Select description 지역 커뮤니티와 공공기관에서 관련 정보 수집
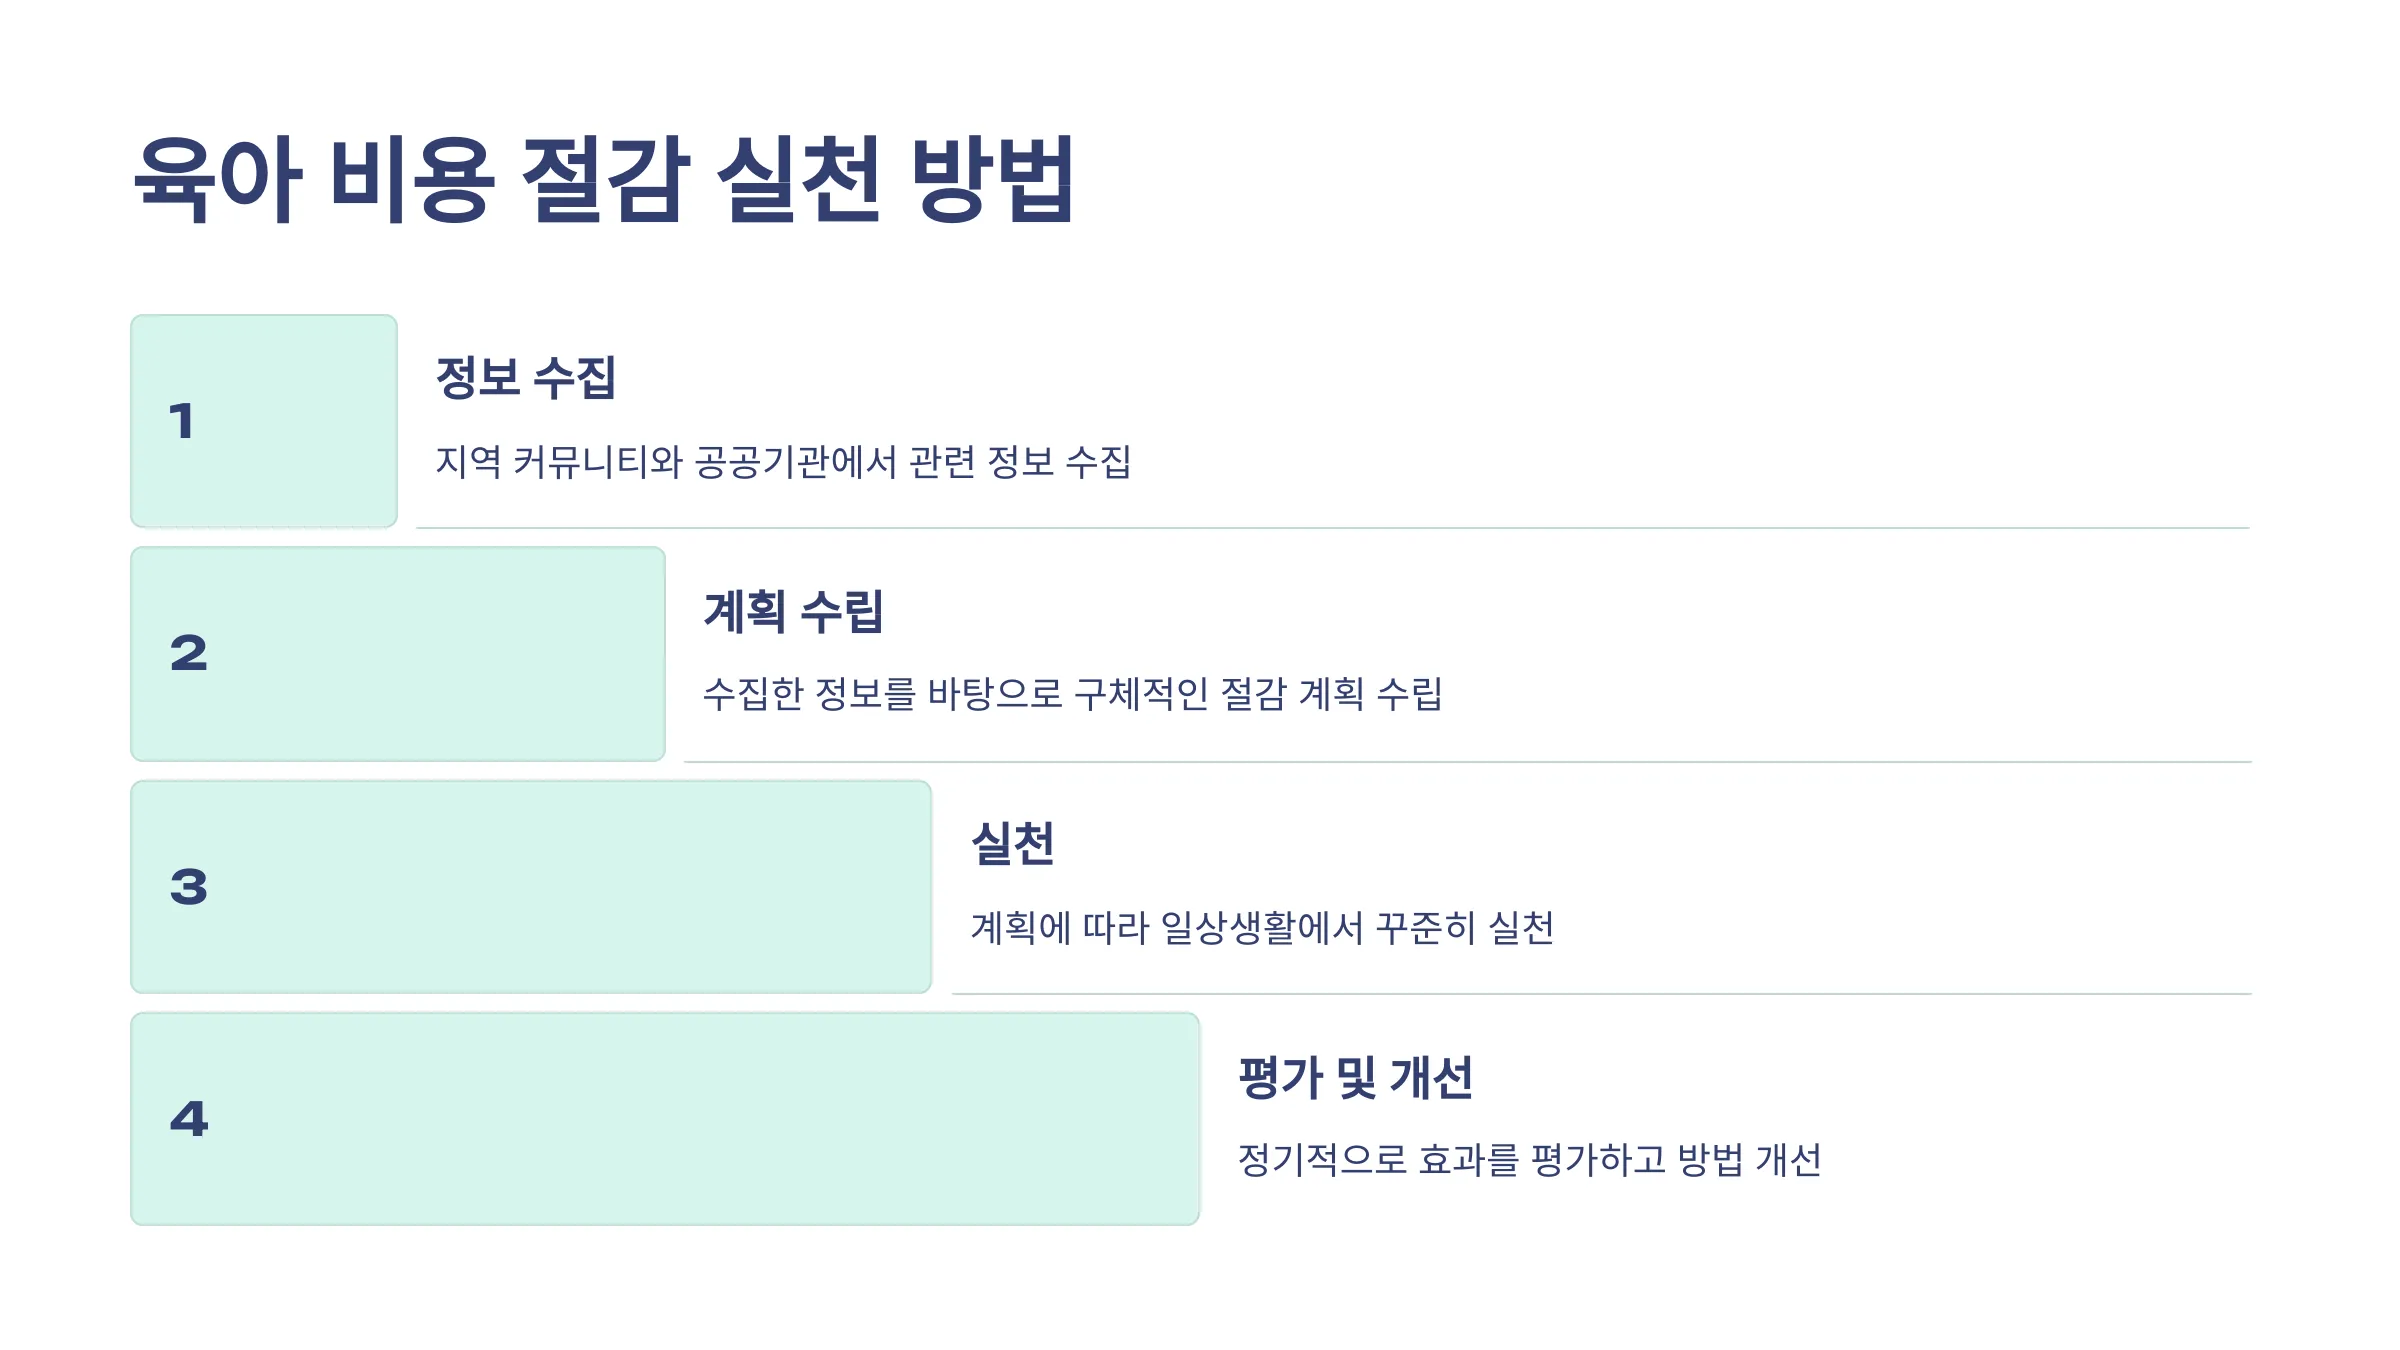2400x1350 pixels. (783, 462)
